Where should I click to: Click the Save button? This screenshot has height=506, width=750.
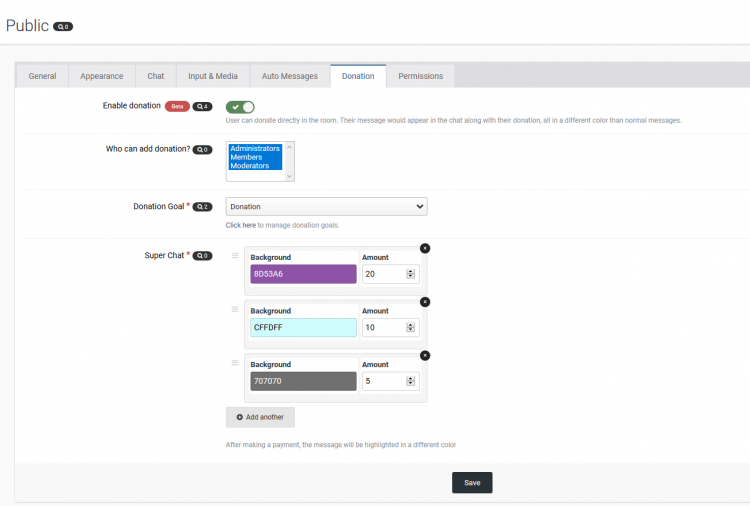click(472, 483)
